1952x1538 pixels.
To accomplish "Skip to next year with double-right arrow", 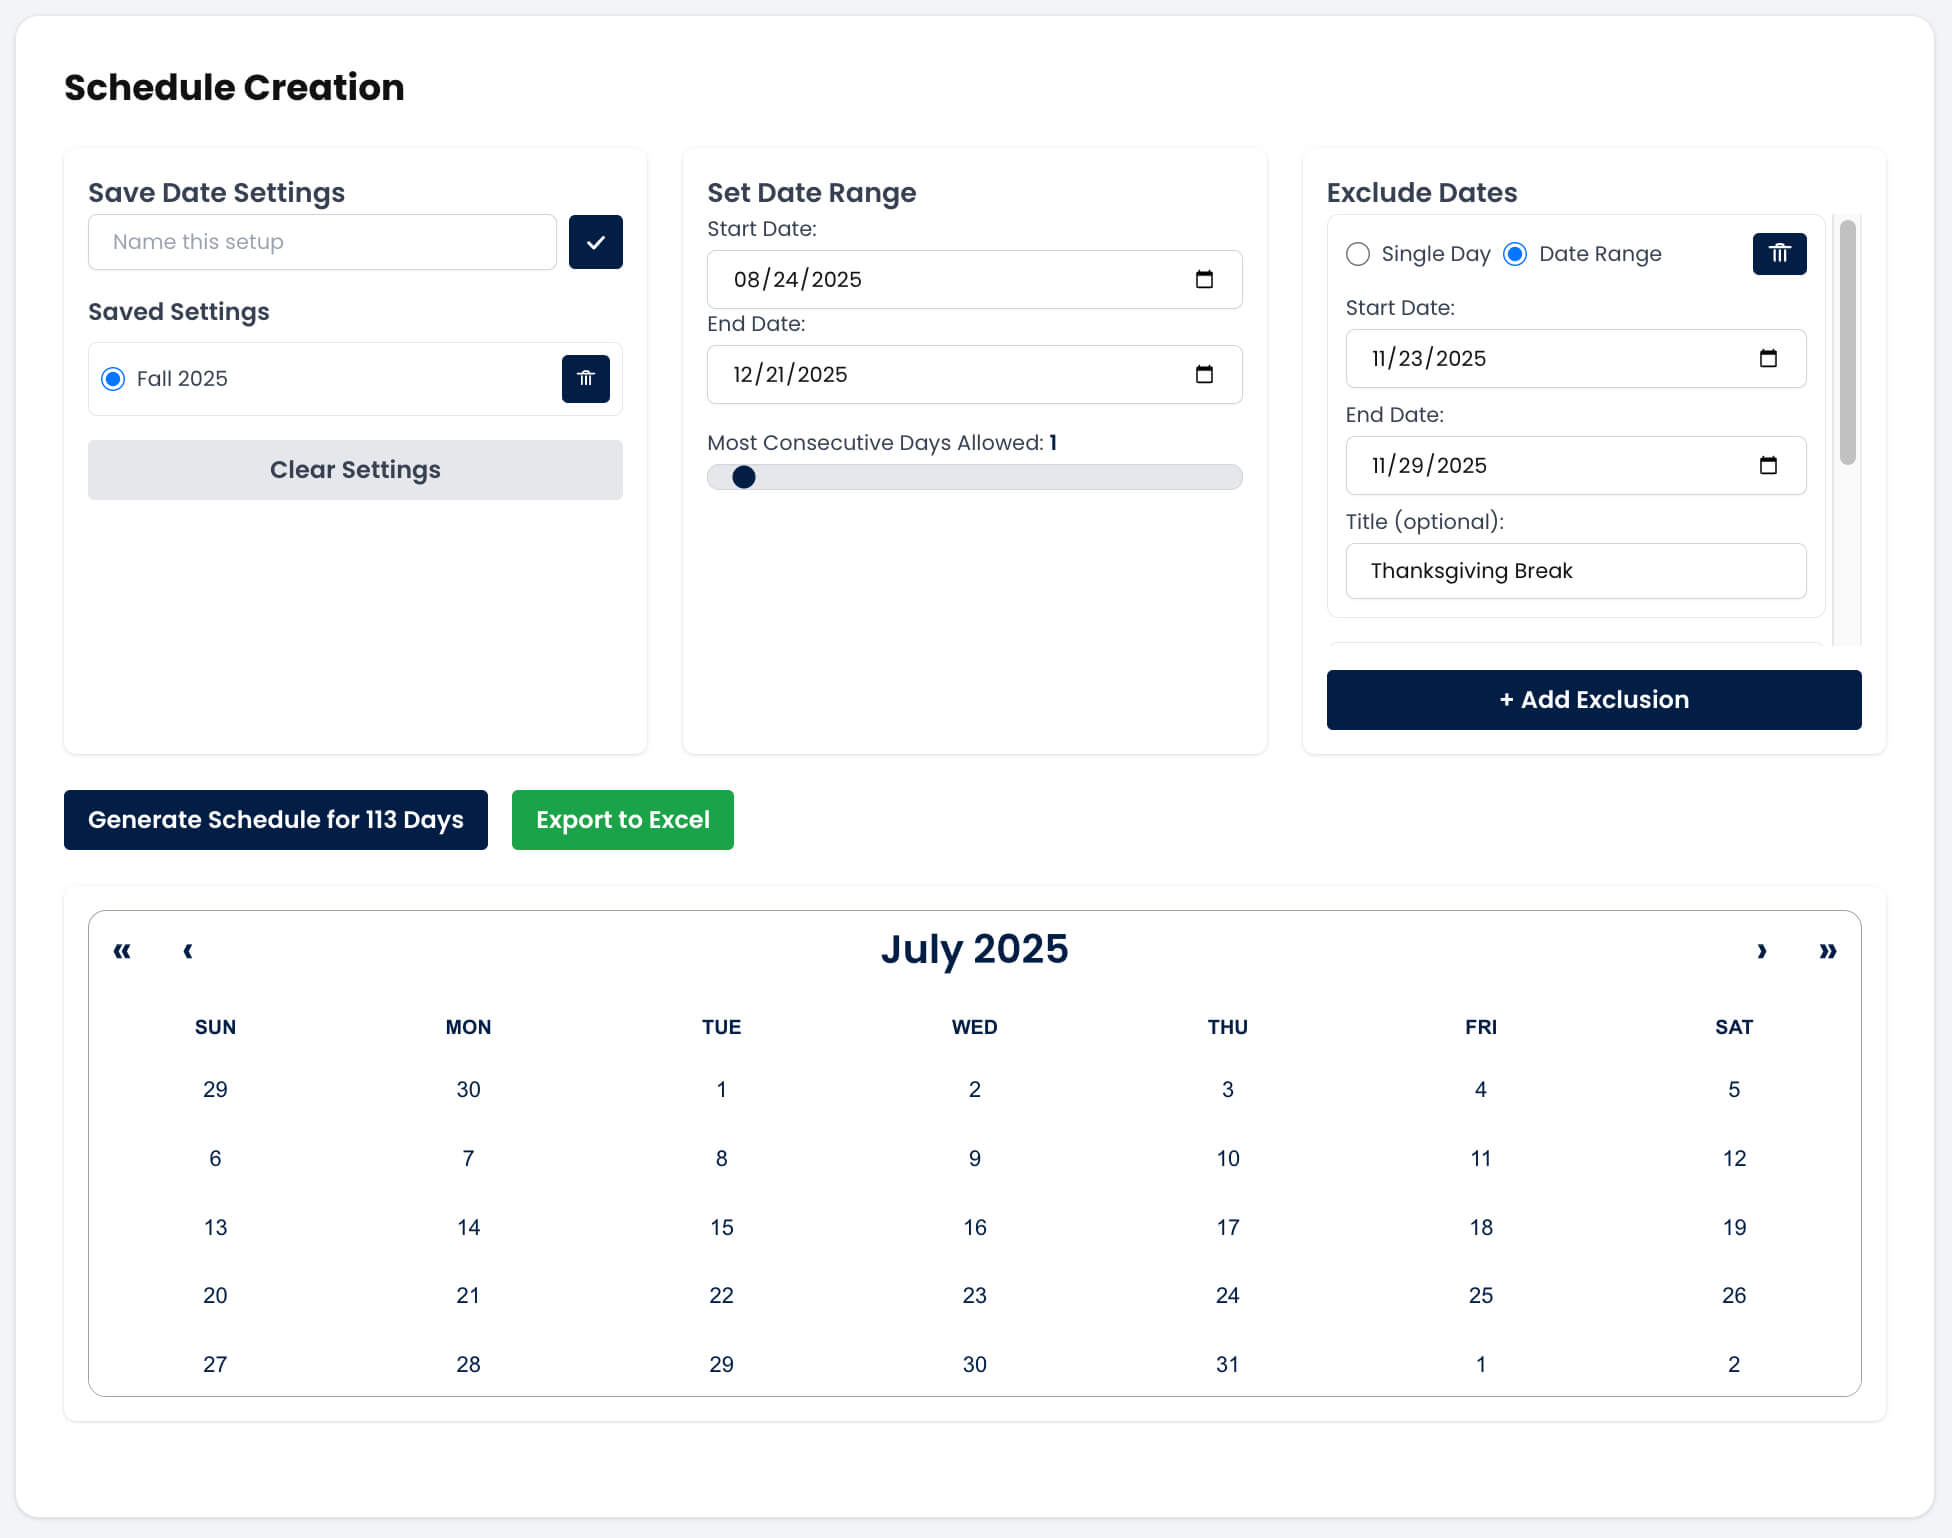I will [x=1828, y=951].
